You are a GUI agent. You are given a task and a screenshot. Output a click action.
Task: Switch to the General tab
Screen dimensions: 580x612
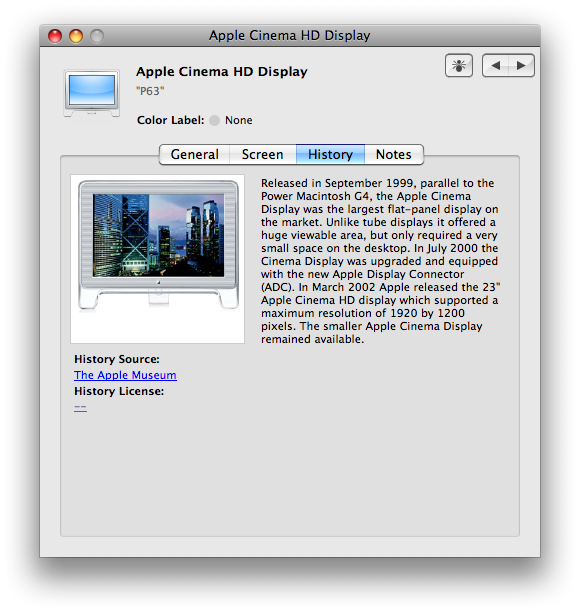pos(194,155)
